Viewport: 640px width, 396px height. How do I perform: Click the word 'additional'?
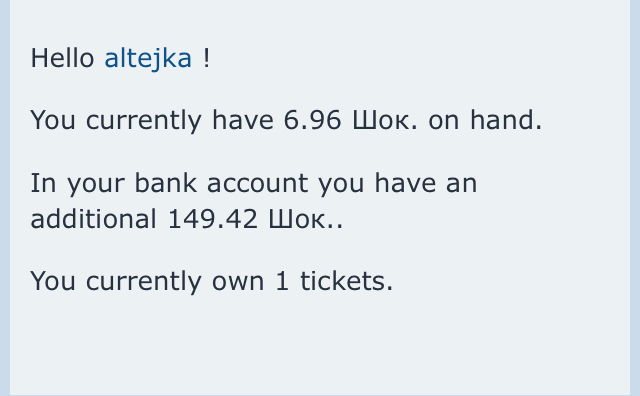coord(93,219)
